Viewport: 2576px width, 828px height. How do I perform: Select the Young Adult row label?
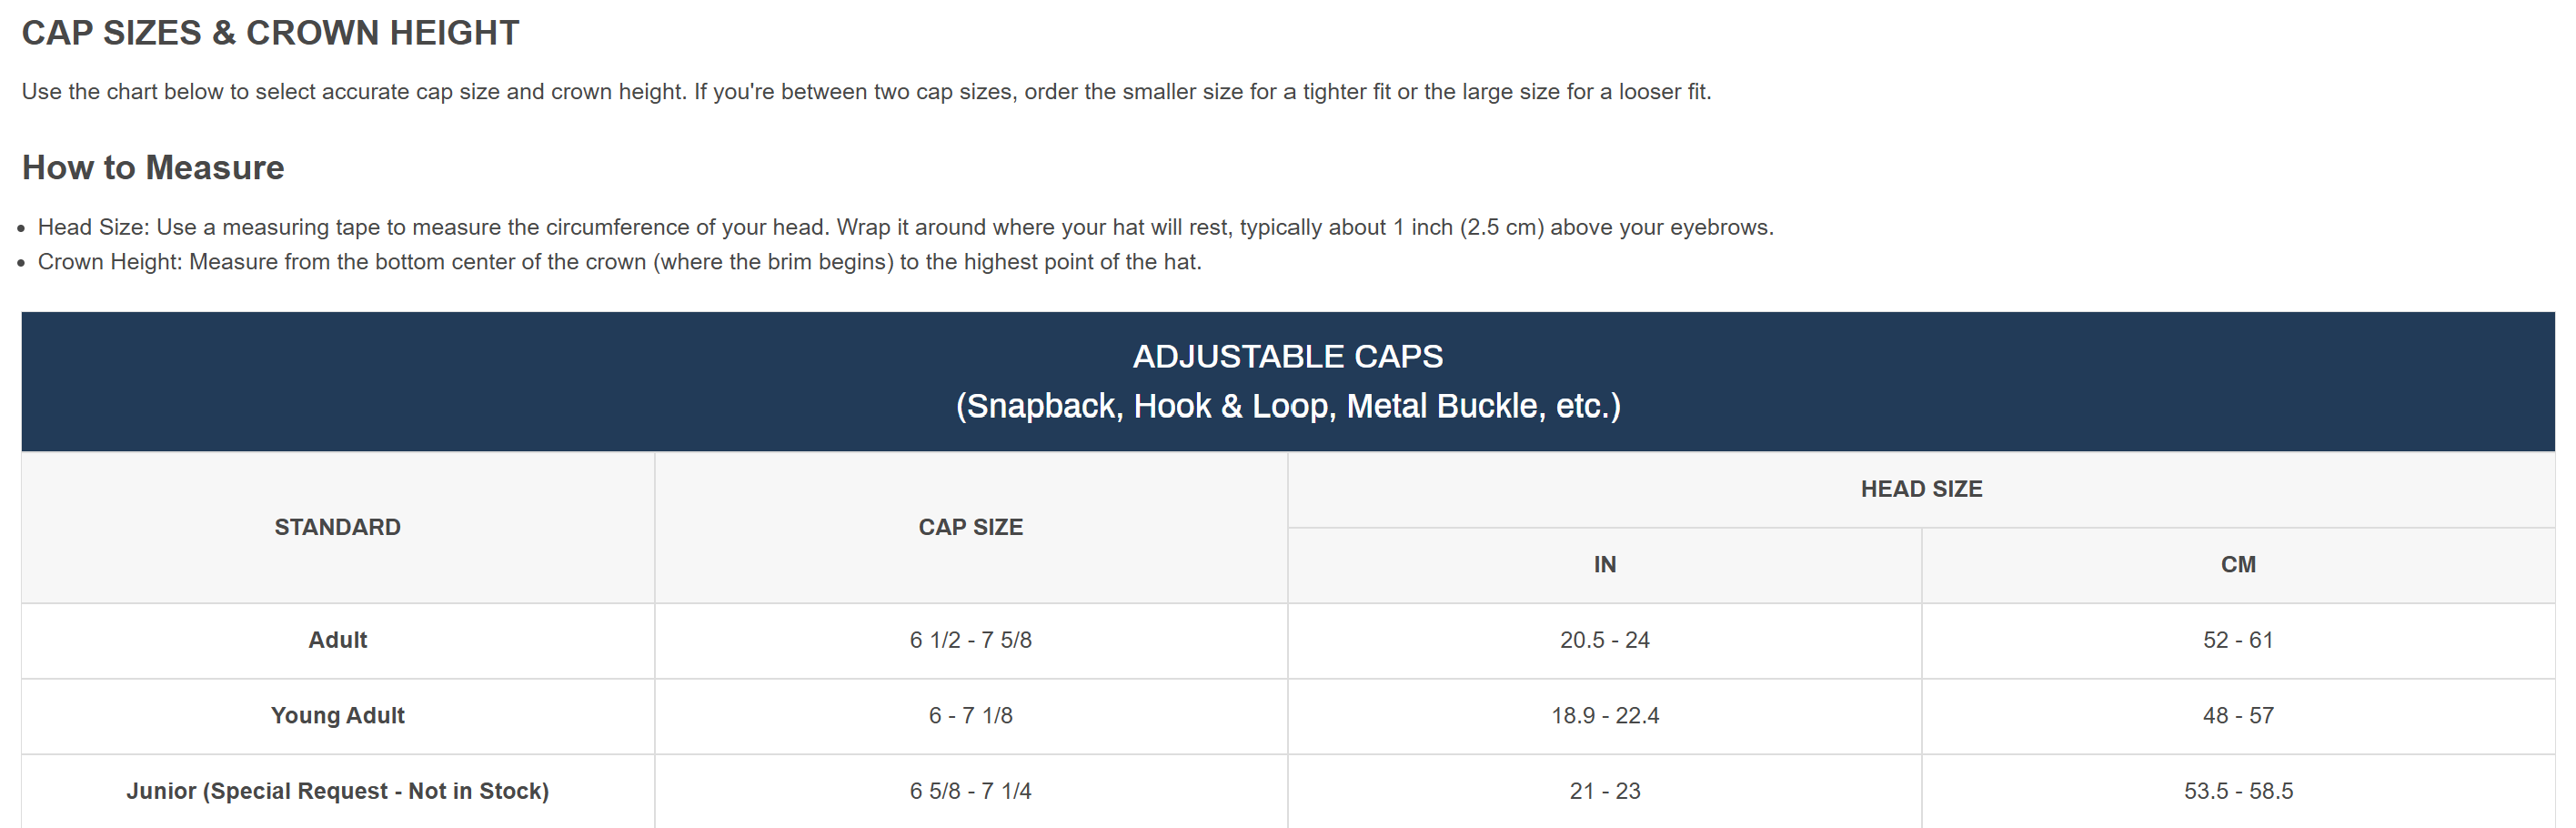[x=337, y=716]
